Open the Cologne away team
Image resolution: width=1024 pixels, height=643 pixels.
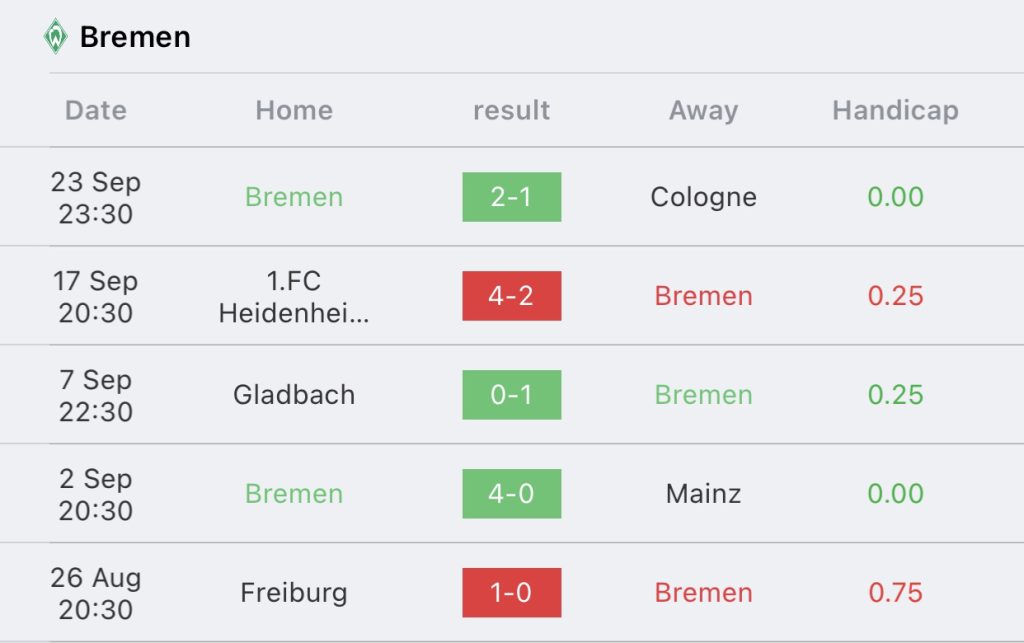tap(703, 197)
